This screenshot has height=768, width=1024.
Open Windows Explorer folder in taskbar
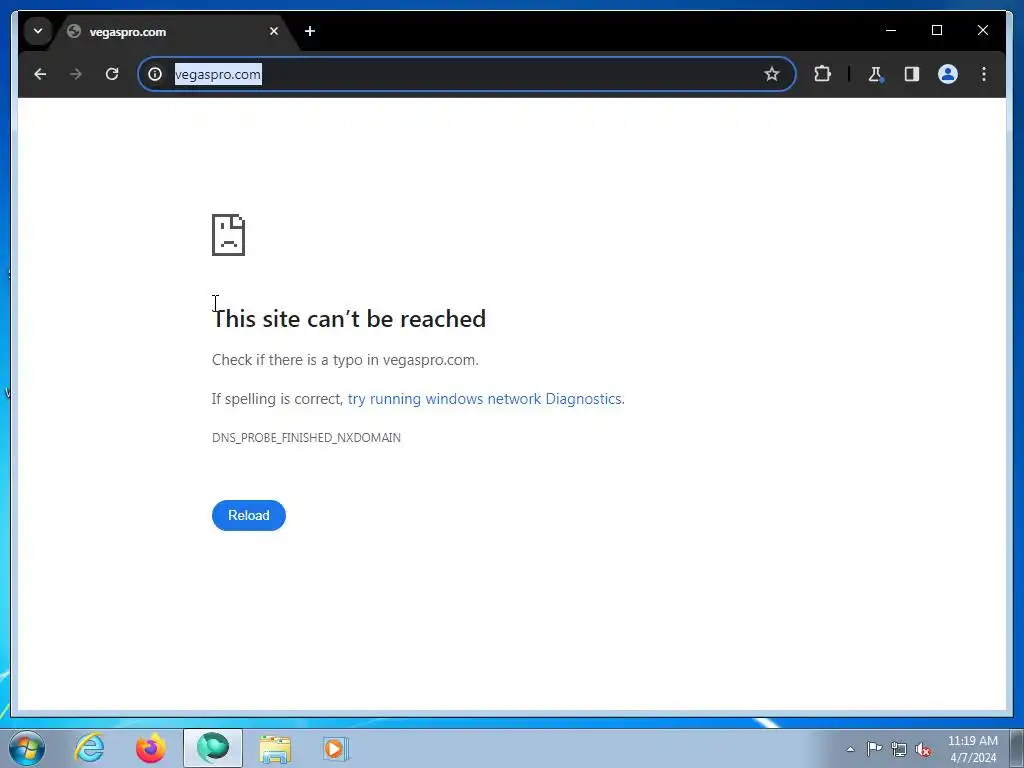pos(275,748)
